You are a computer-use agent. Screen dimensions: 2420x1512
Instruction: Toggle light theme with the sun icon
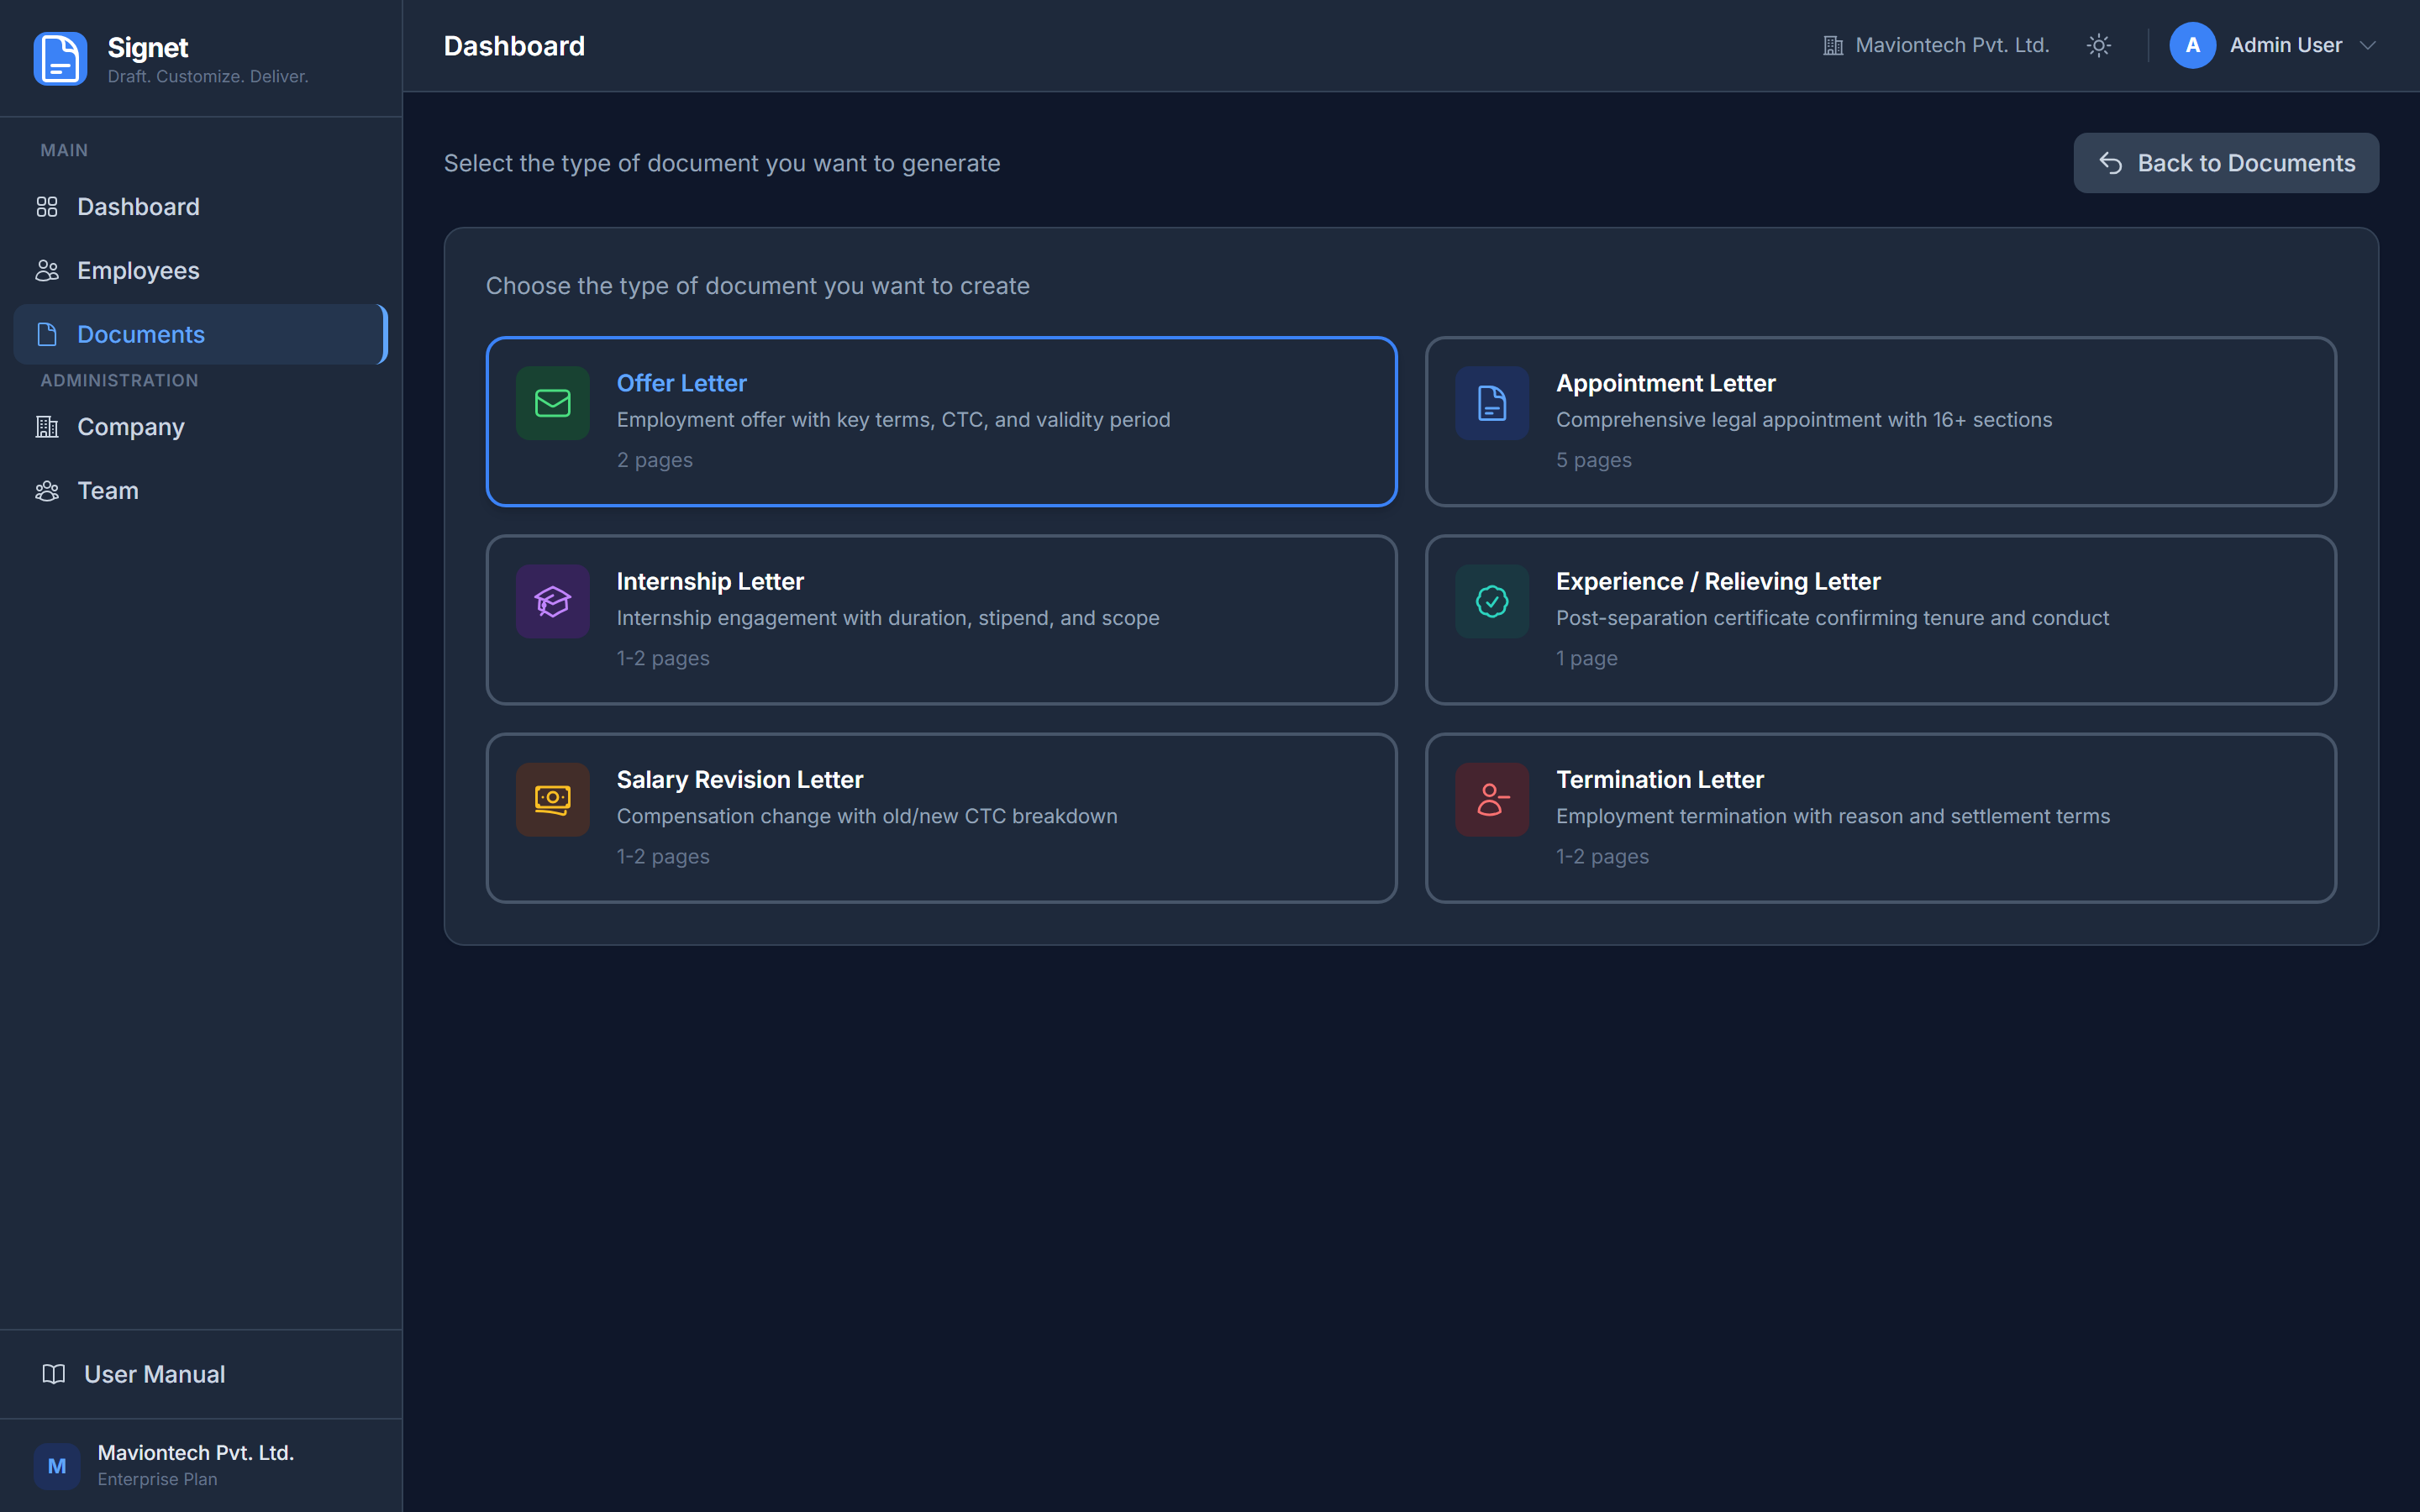tap(2098, 46)
